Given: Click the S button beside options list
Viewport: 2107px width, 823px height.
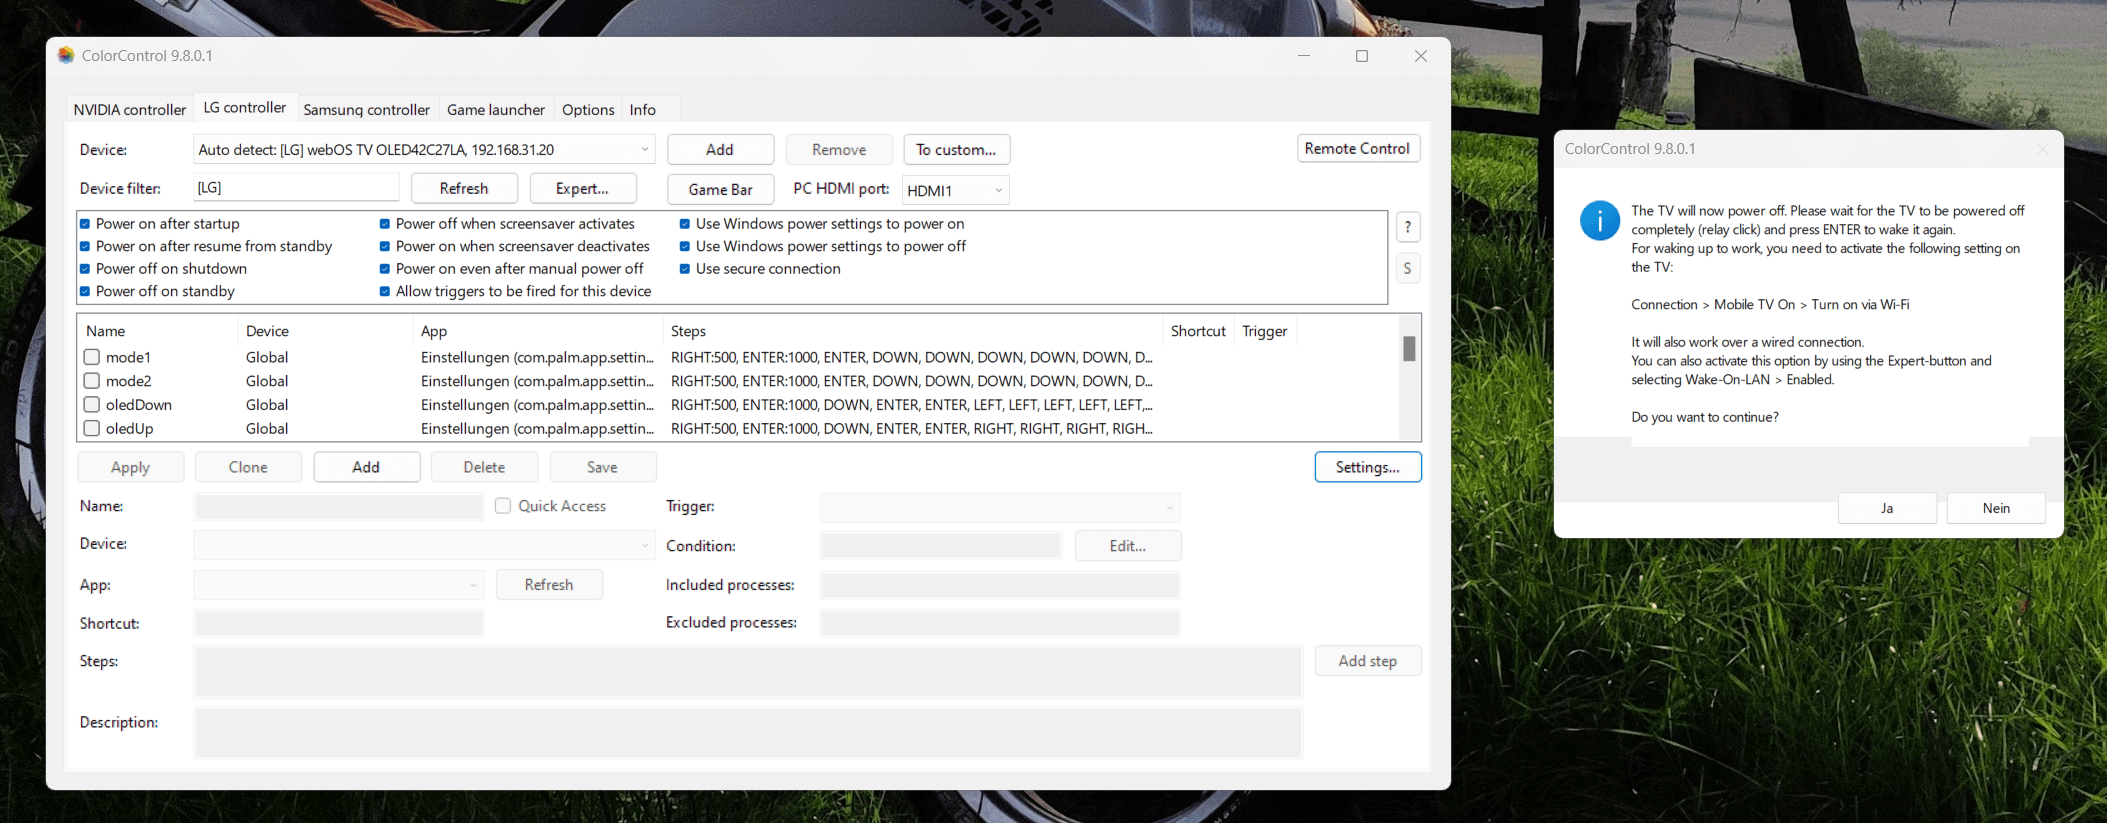Looking at the screenshot, I should (x=1408, y=268).
